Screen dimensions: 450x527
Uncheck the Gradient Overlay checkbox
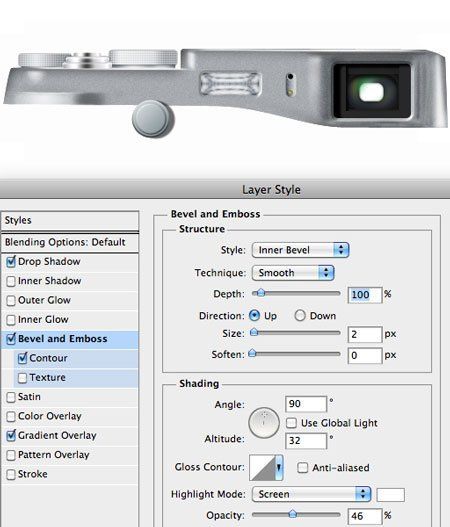[x=11, y=436]
